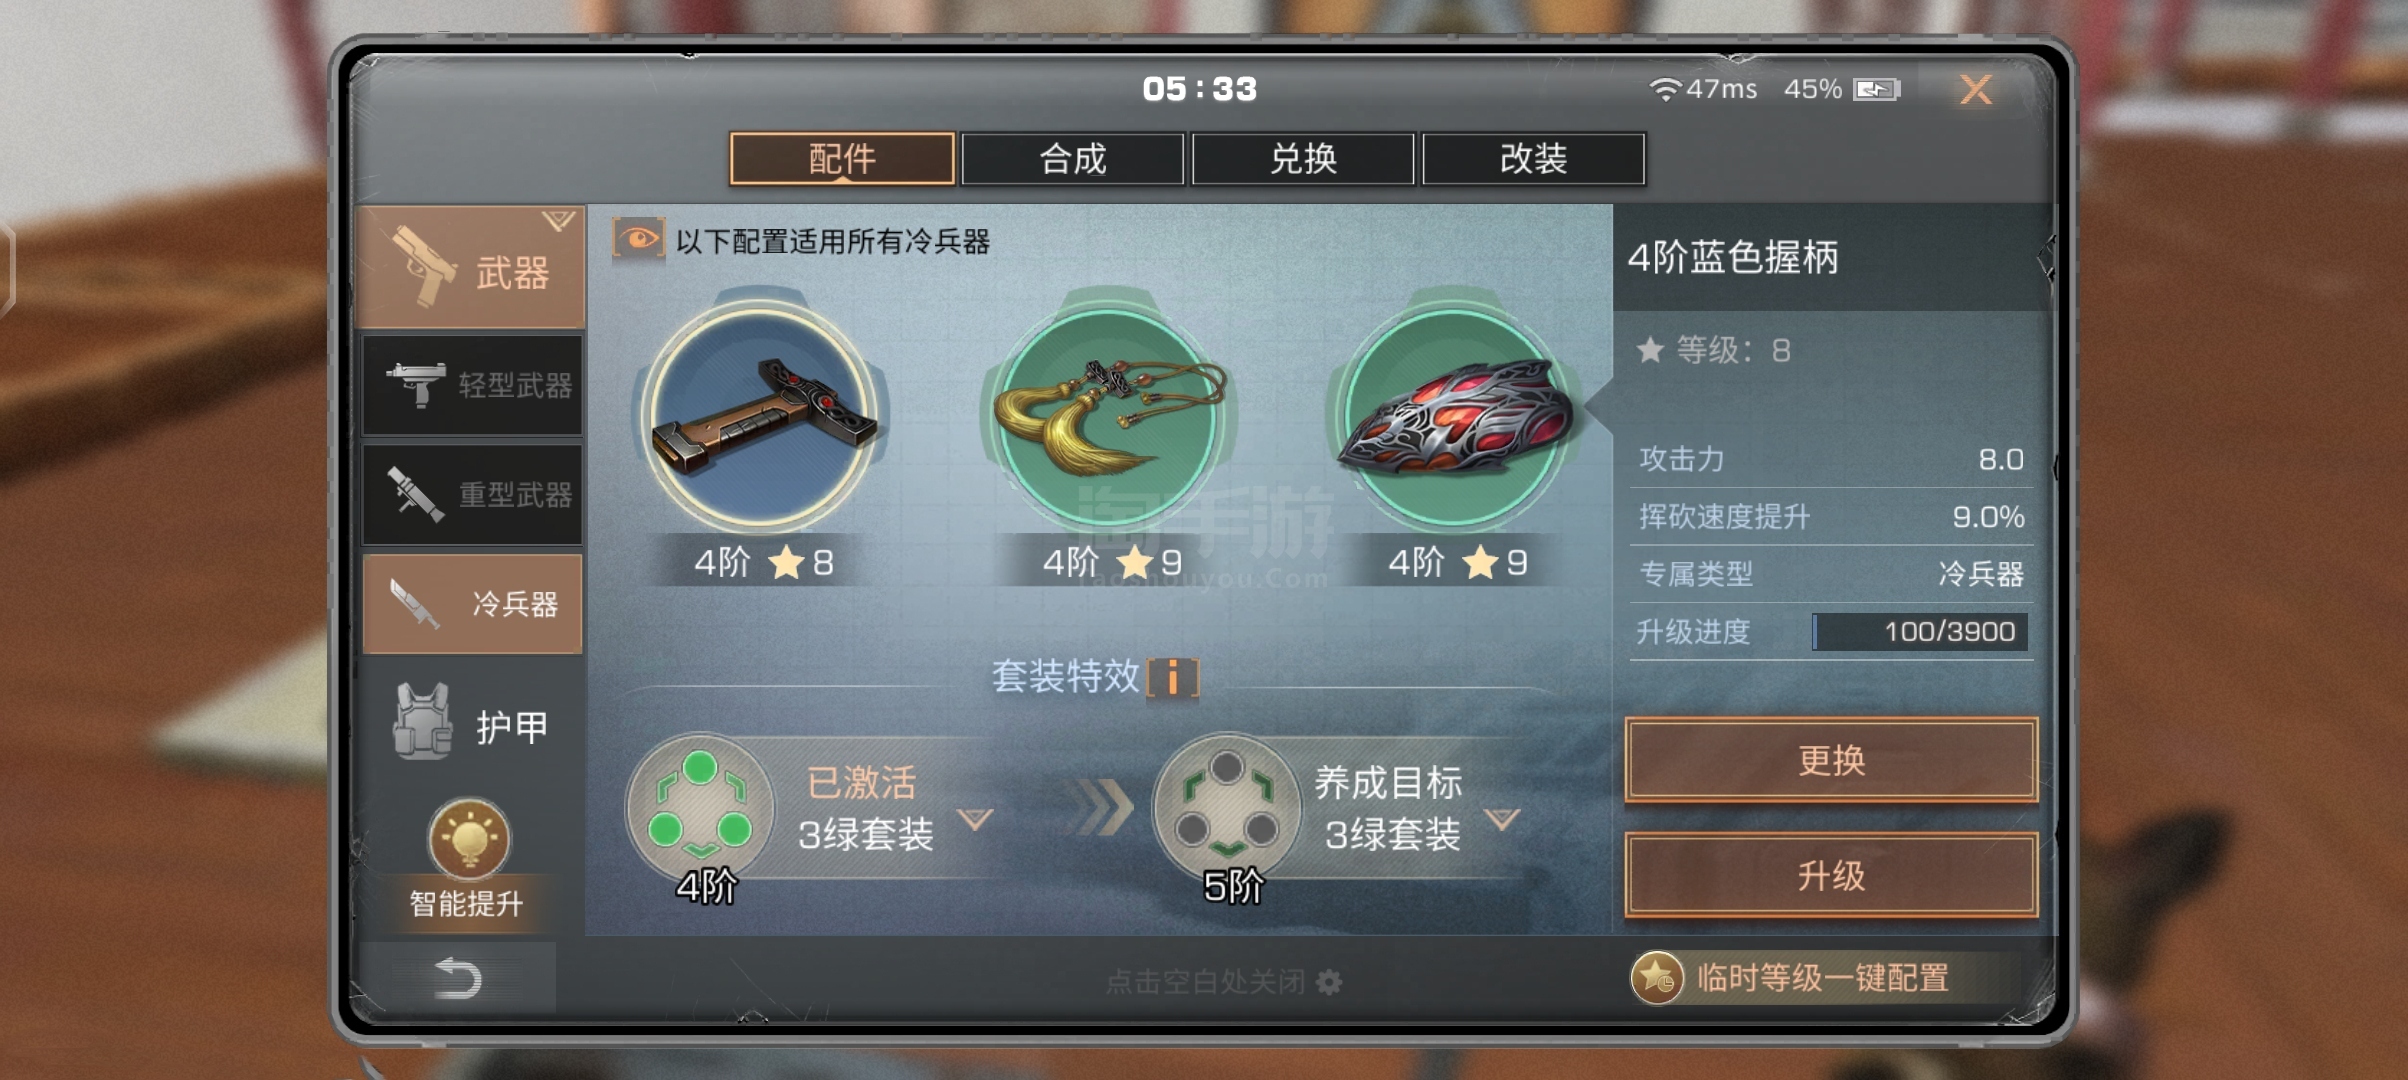Click 临时等级一键配置 shortcut
This screenshot has width=2408, height=1080.
[x=1792, y=977]
